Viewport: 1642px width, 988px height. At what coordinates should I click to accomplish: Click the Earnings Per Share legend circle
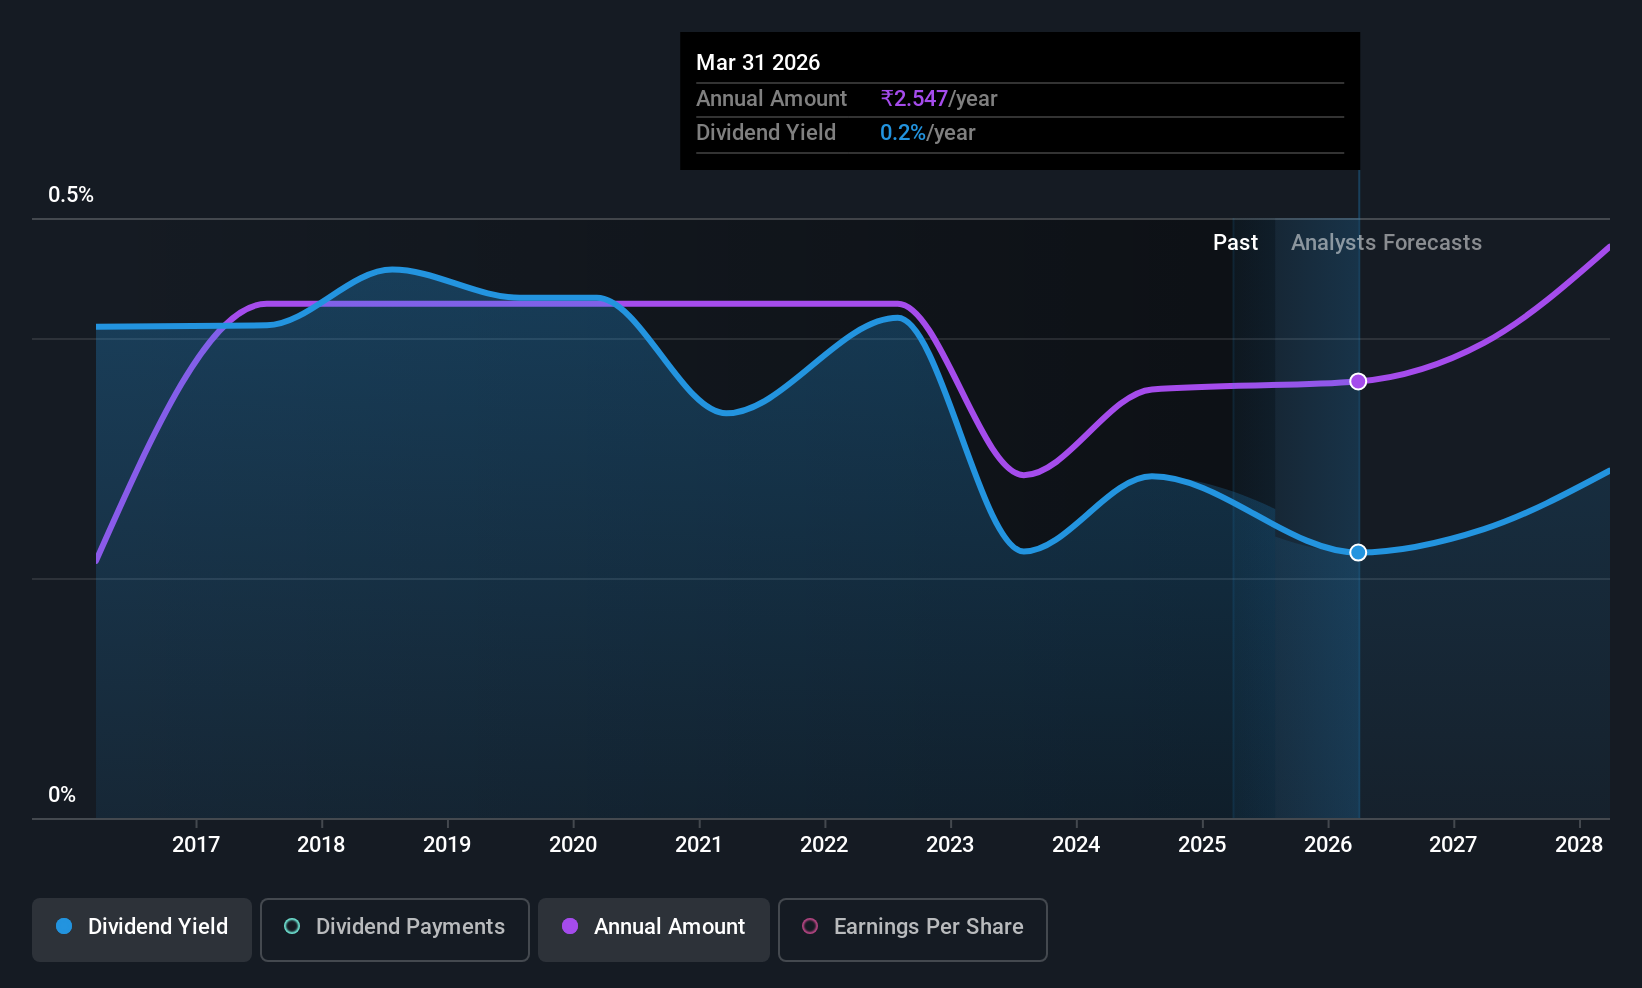pos(810,926)
